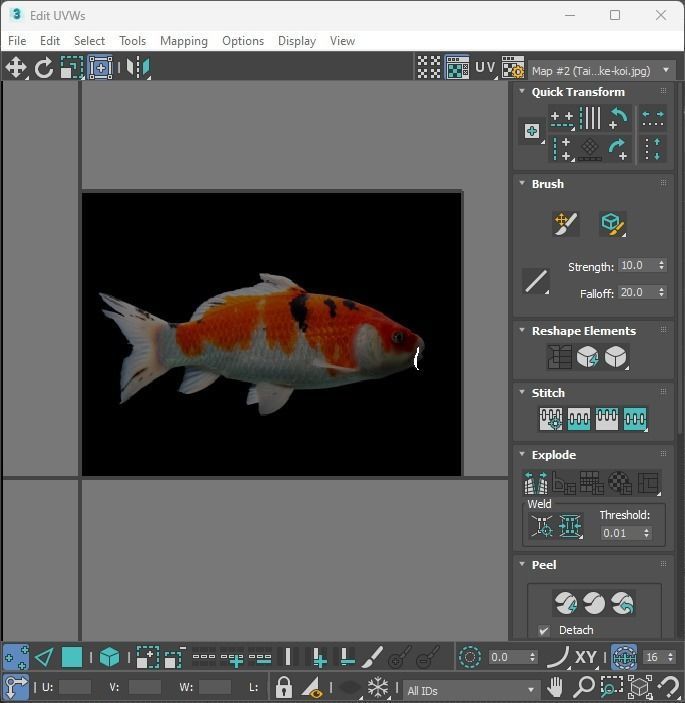Click the UV coordinate space button
The height and width of the screenshot is (703, 685).
(x=485, y=68)
